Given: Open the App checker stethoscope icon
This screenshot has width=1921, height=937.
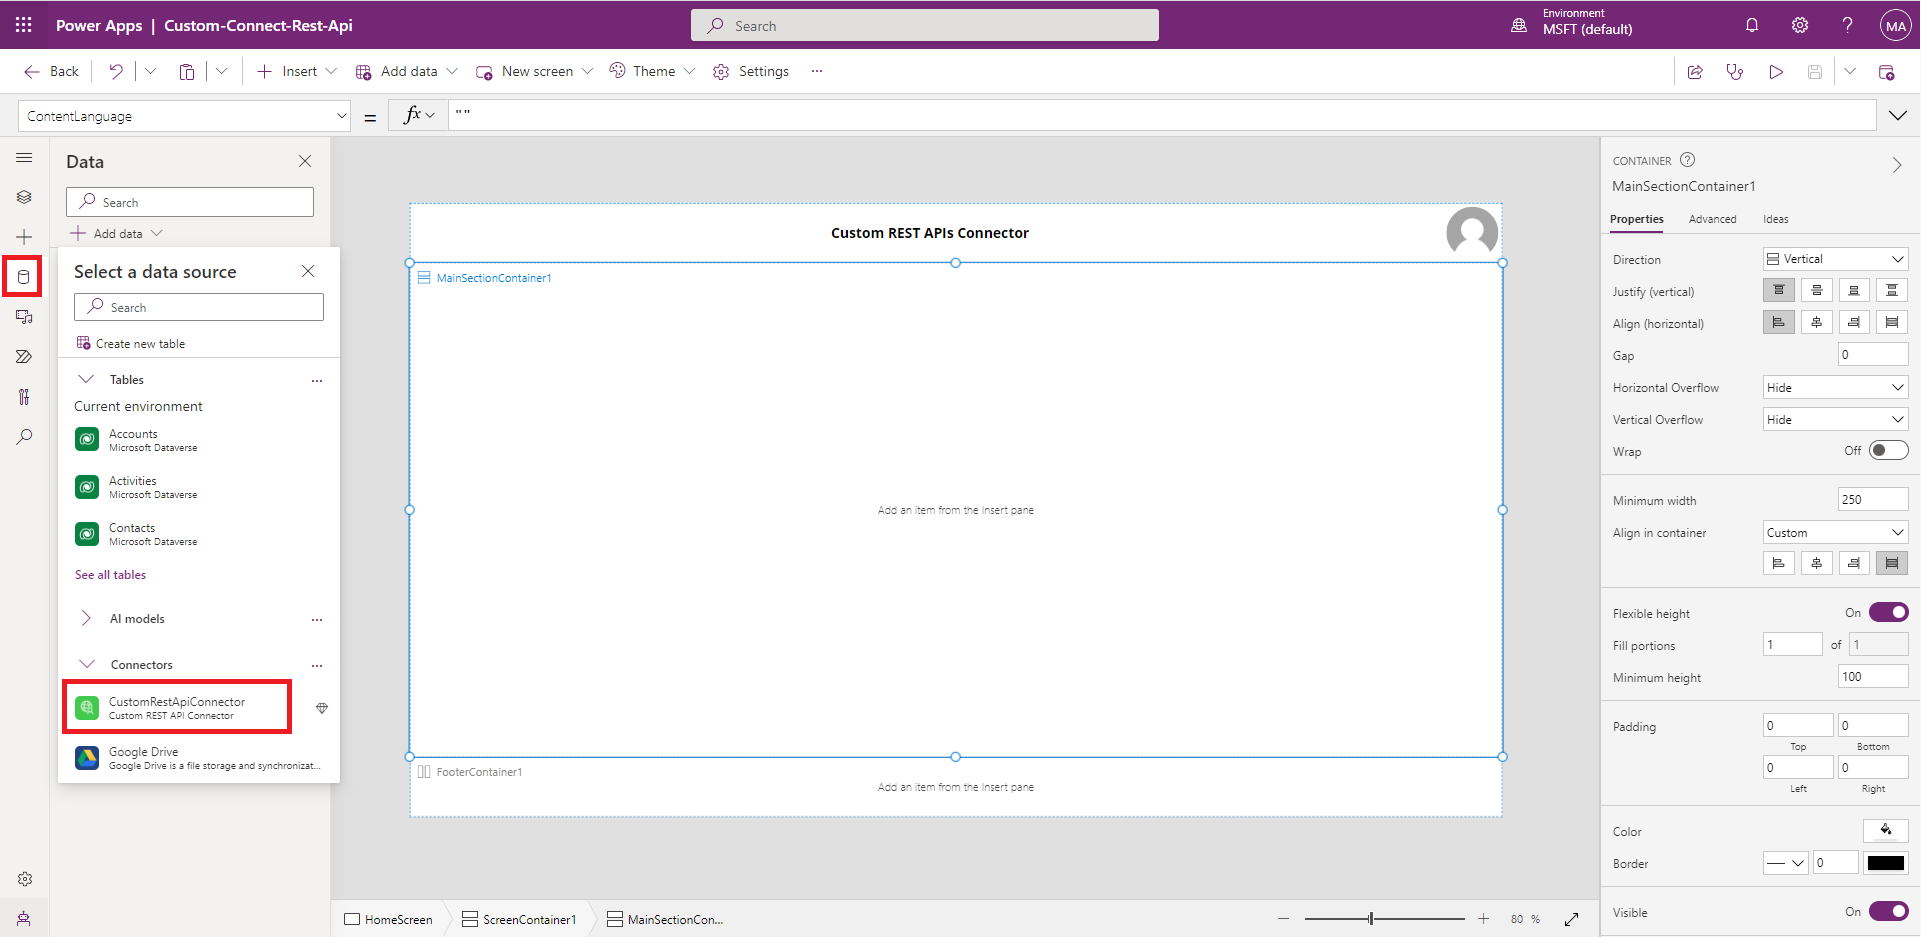Looking at the screenshot, I should pyautogui.click(x=1735, y=72).
